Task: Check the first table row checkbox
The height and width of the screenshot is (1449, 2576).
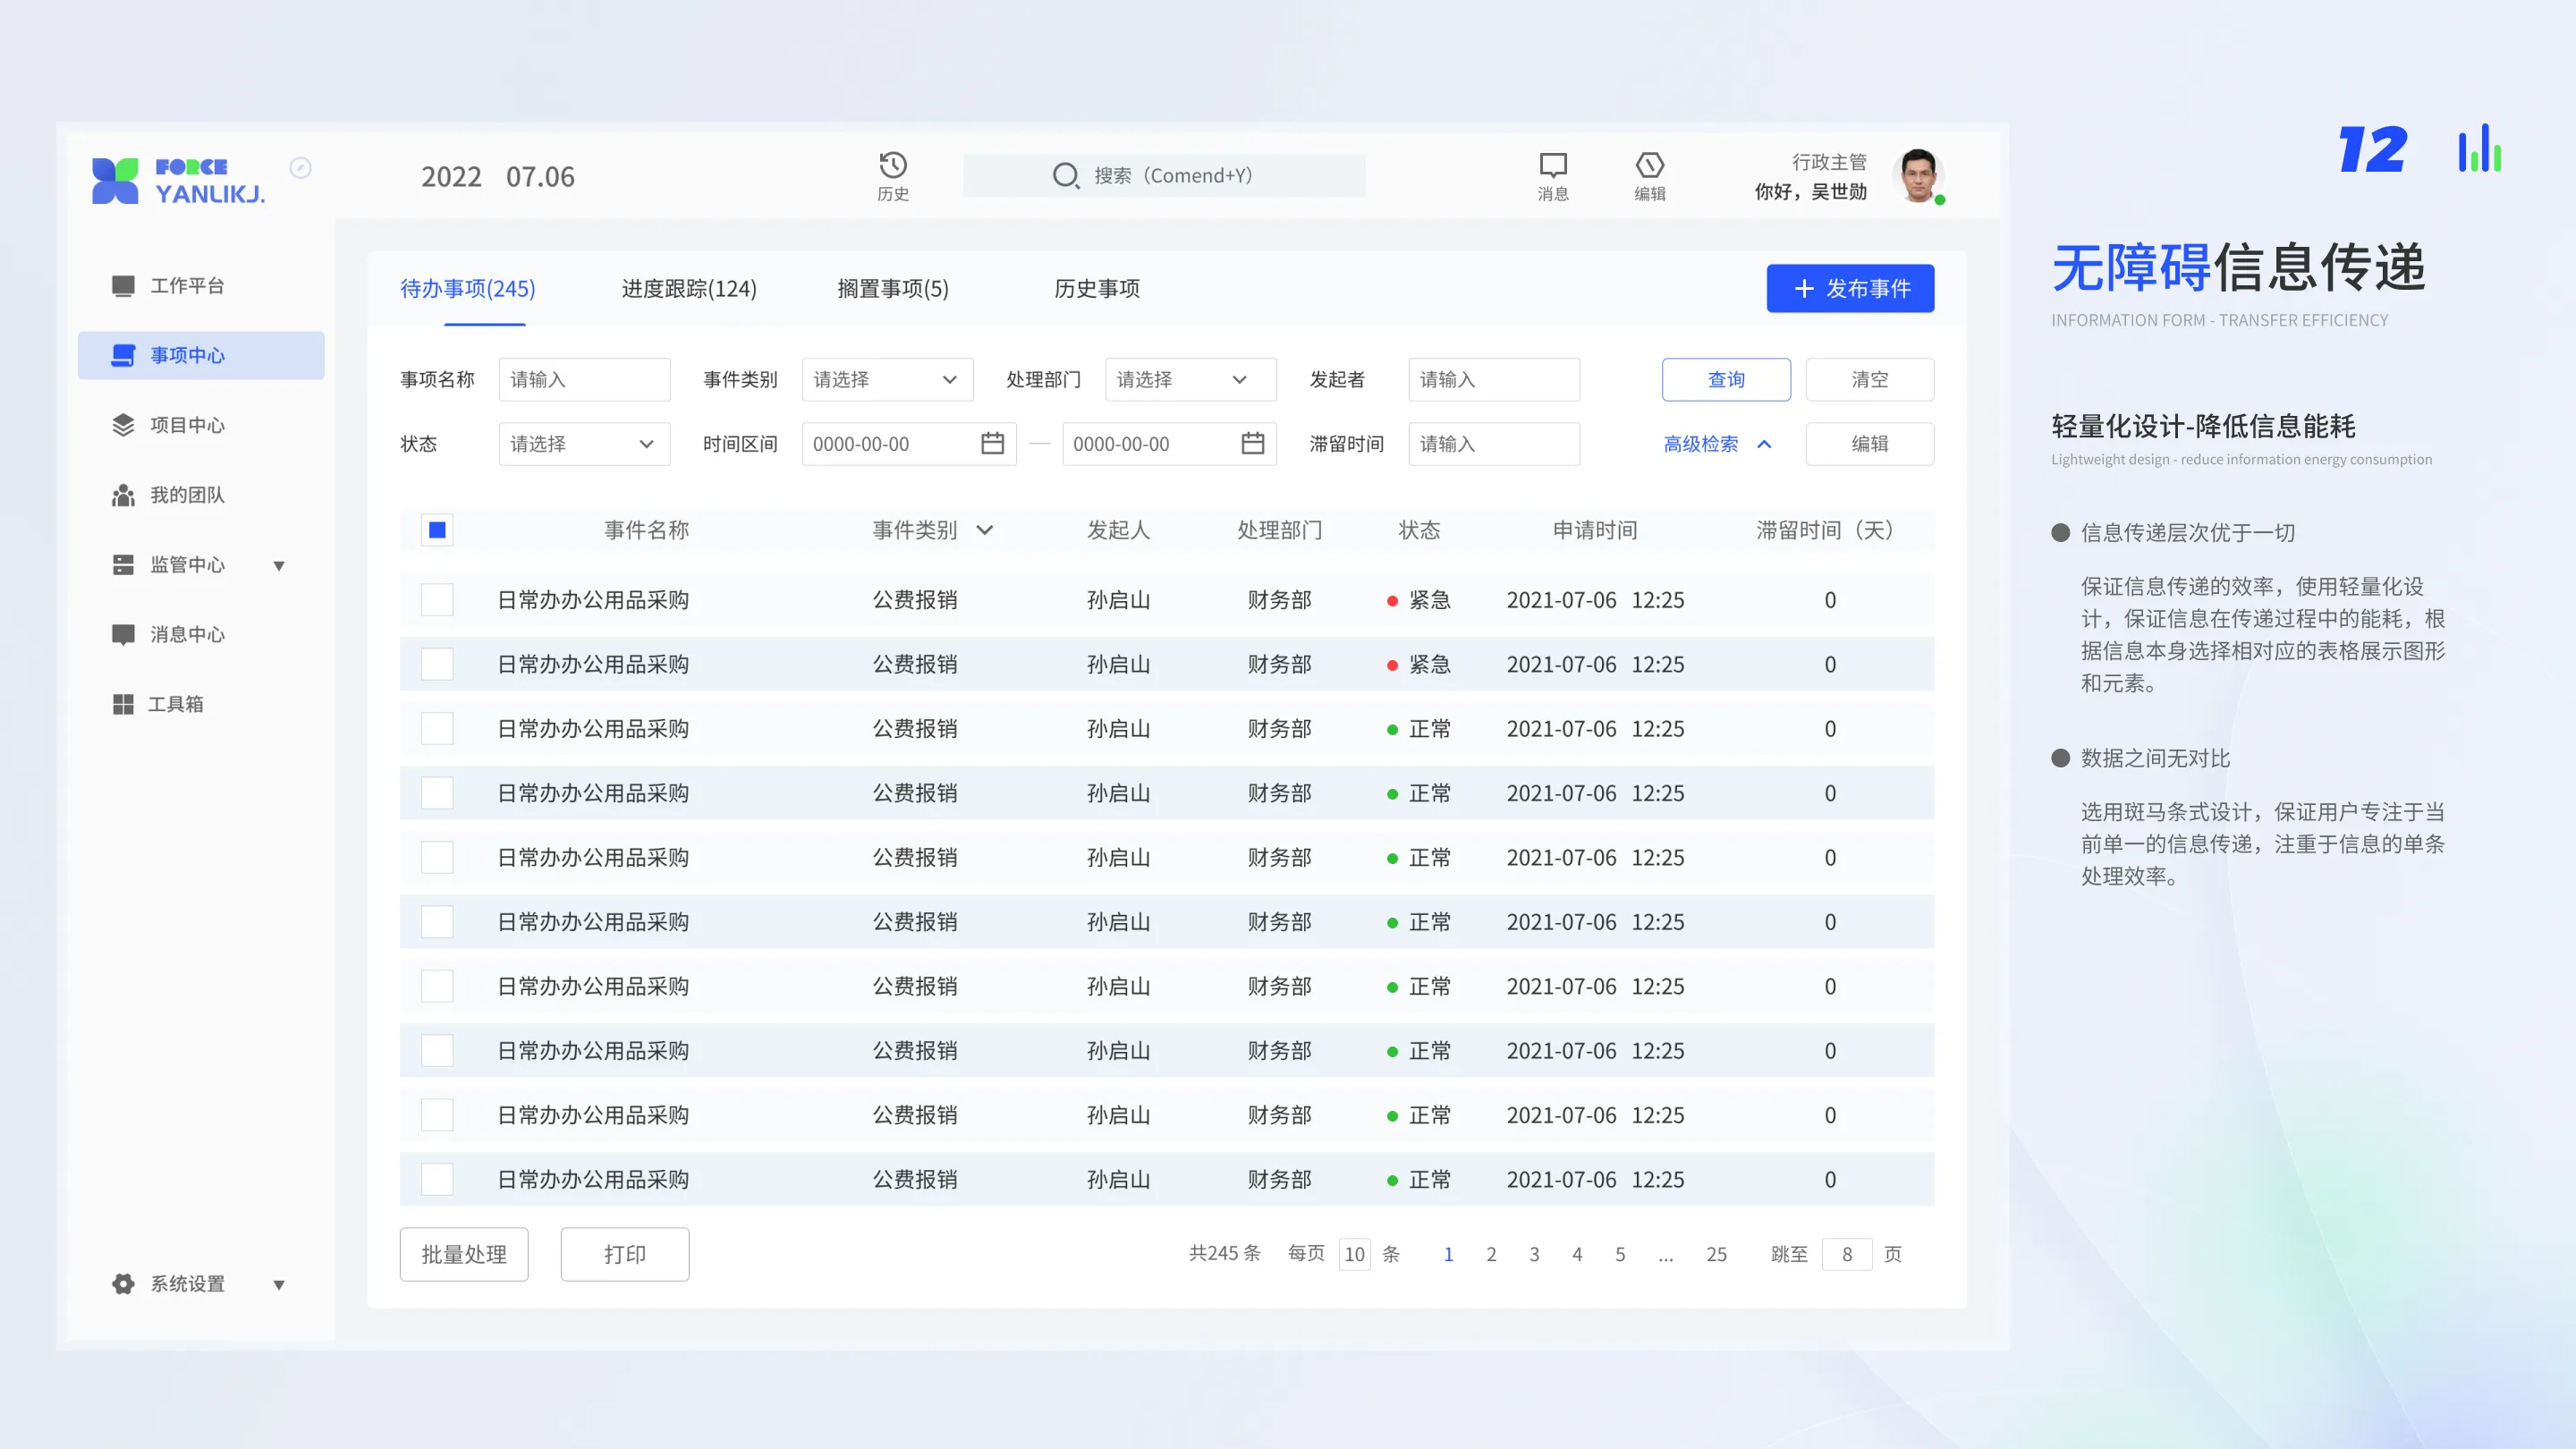Action: coord(437,600)
